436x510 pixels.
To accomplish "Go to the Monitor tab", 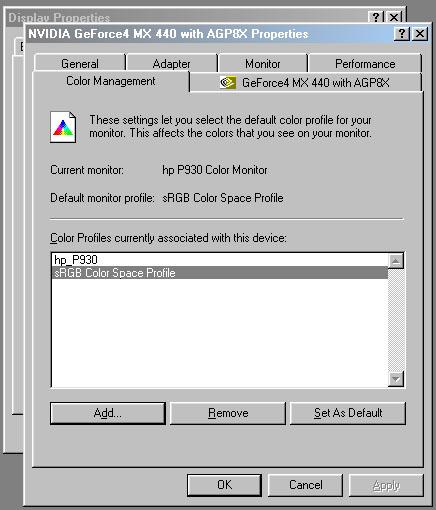I will coord(263,63).
